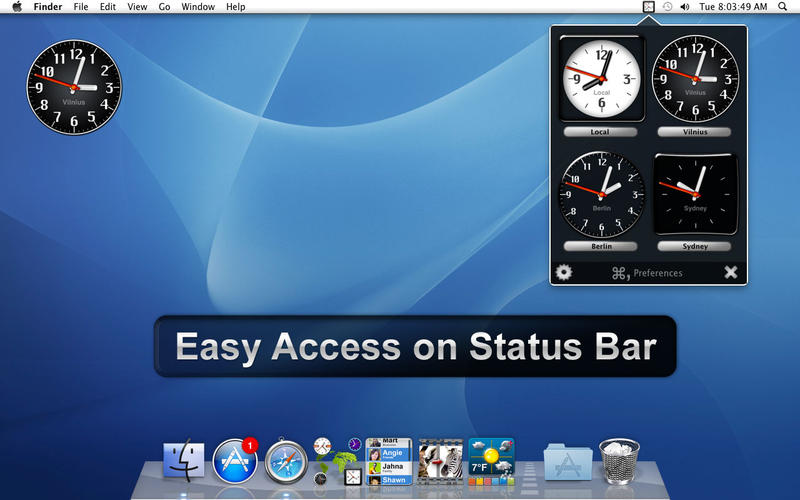Viewport: 800px width, 500px height.
Task: Close the clock panel with X
Action: 730,272
